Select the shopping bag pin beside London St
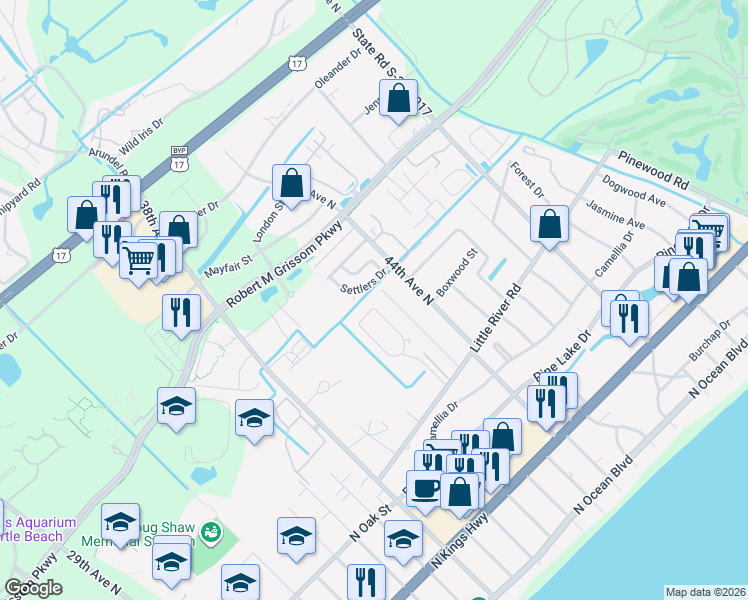The width and height of the screenshot is (748, 600). click(291, 184)
